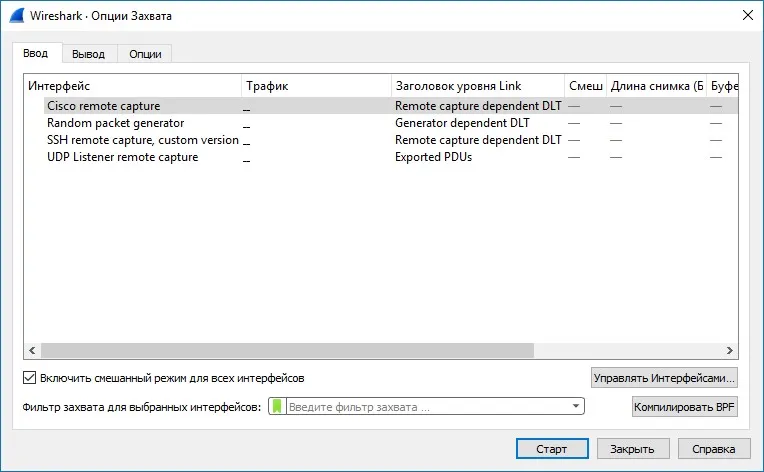This screenshot has width=764, height=472.
Task: Click the Закрыть button
Action: (x=632, y=449)
